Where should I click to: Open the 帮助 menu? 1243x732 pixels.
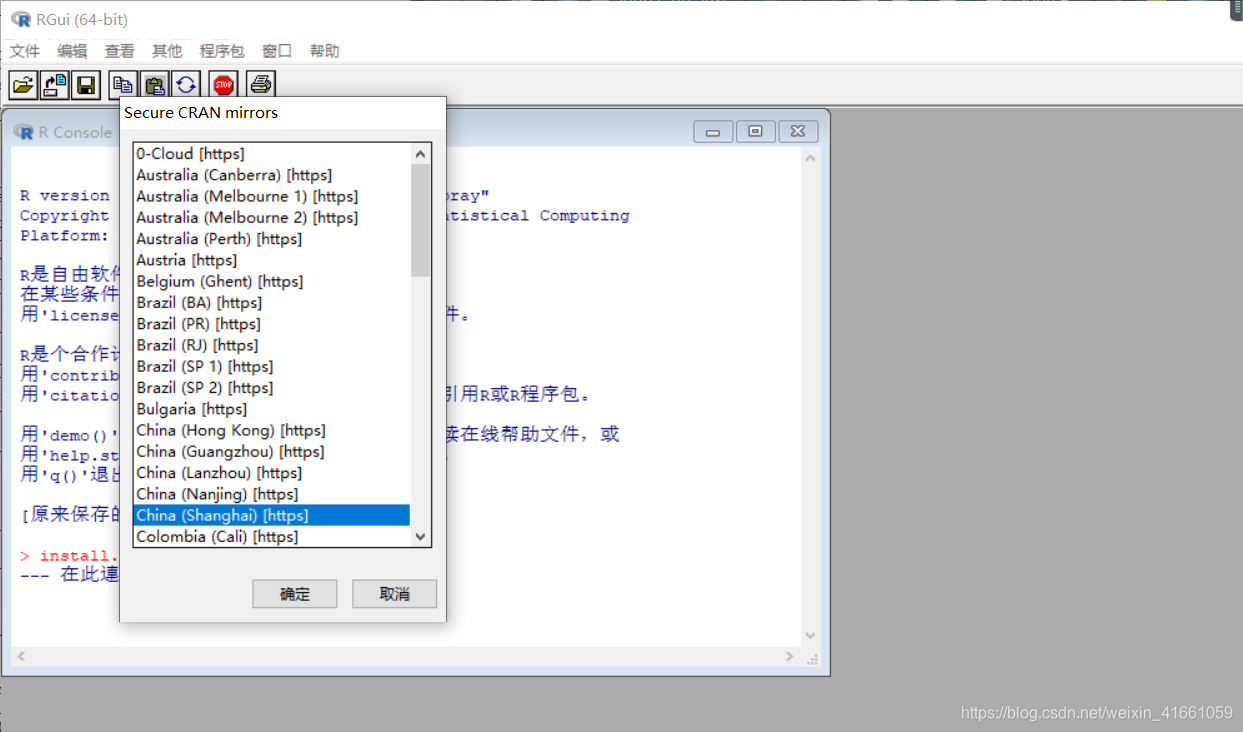(x=324, y=51)
